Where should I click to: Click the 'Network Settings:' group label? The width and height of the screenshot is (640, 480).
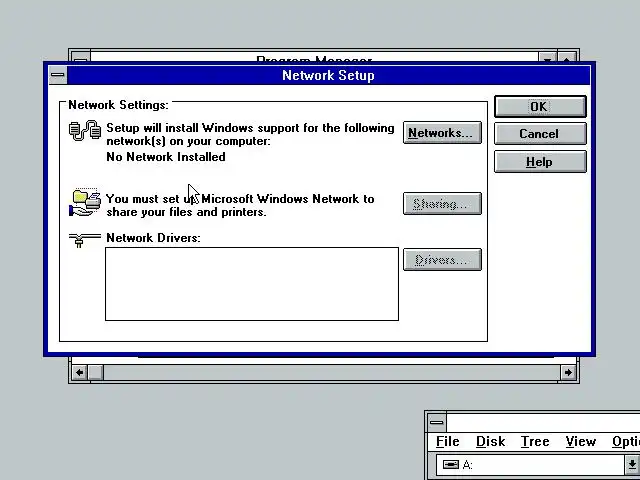pos(118,105)
